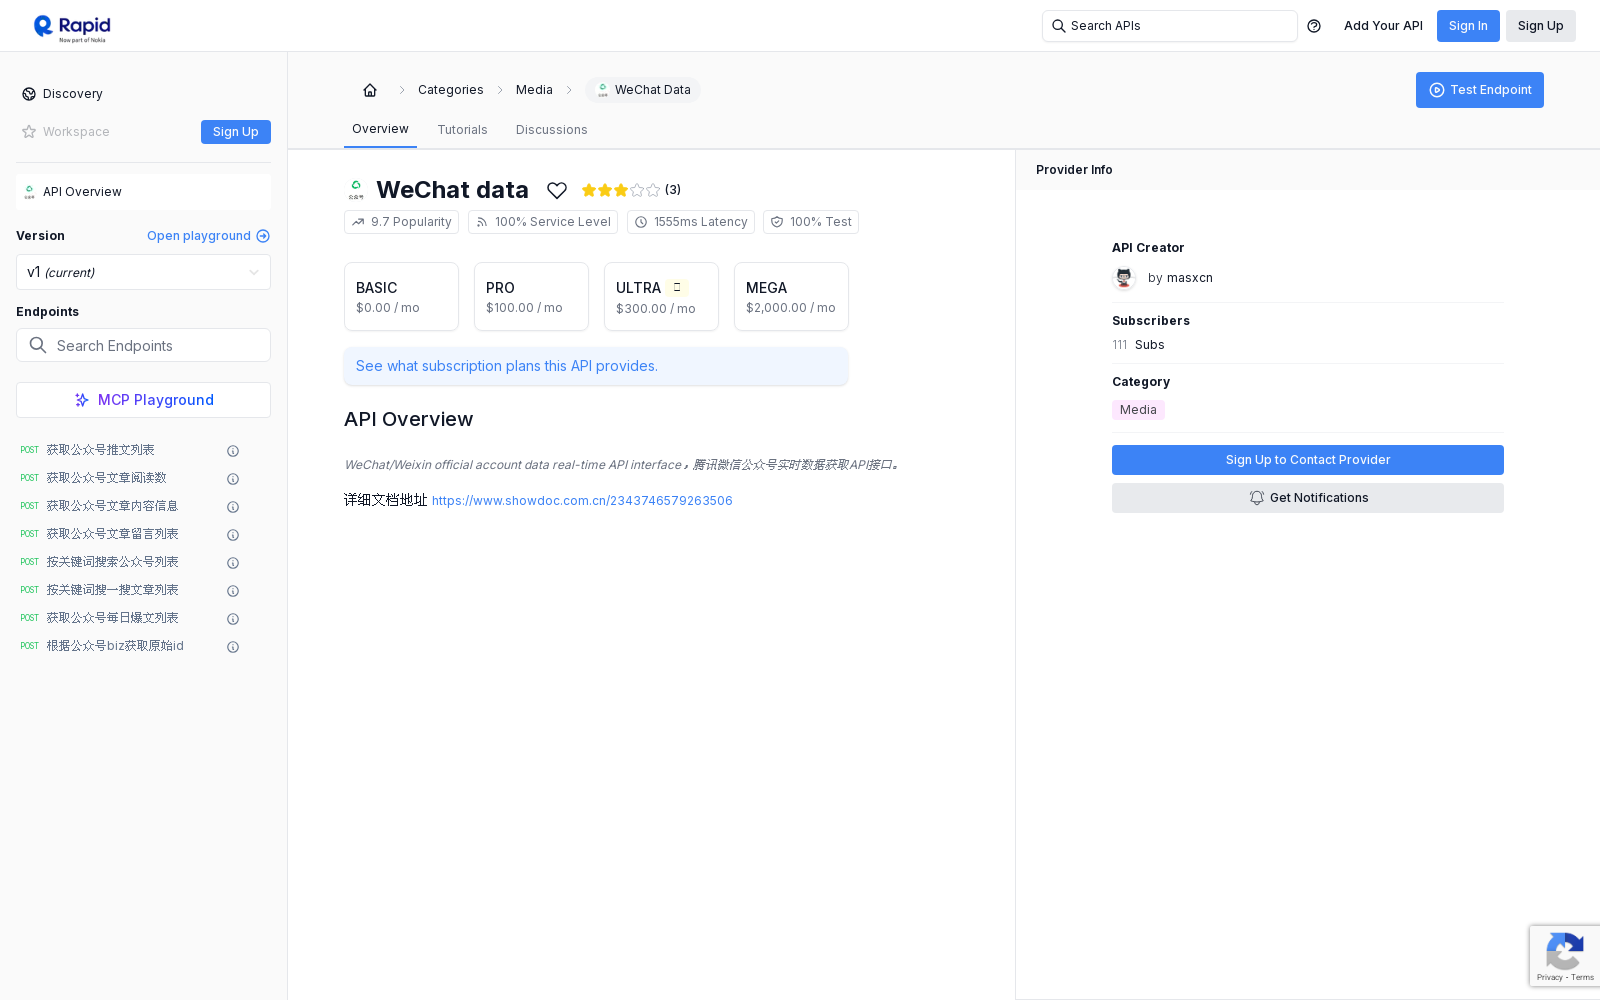Click the 9.7 Popularity badge
The height and width of the screenshot is (1000, 1600).
click(x=401, y=222)
